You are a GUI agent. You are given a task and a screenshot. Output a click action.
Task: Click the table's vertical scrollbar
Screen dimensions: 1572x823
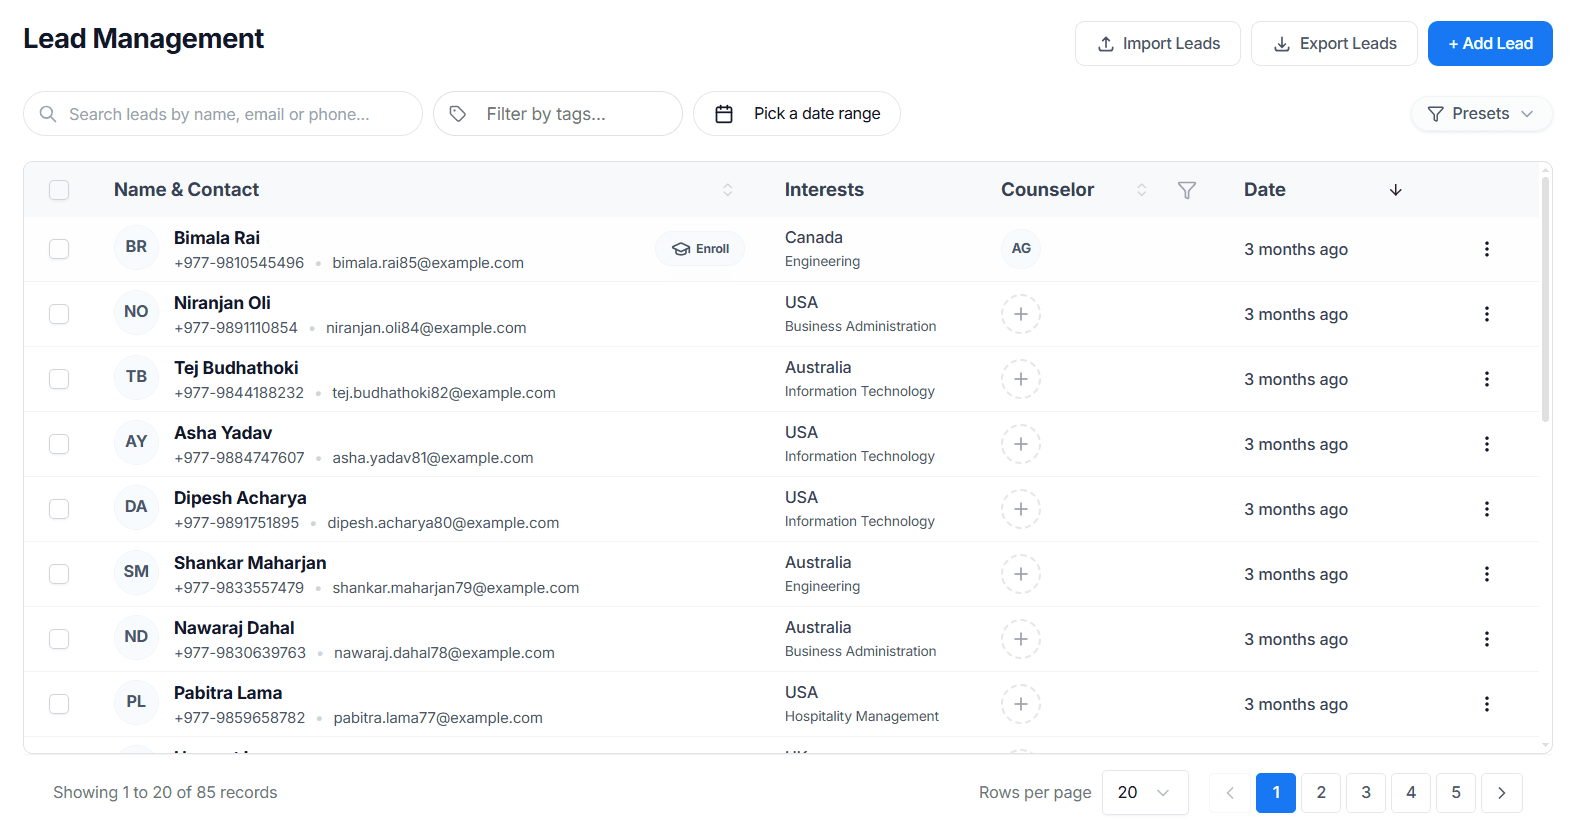click(x=1545, y=300)
